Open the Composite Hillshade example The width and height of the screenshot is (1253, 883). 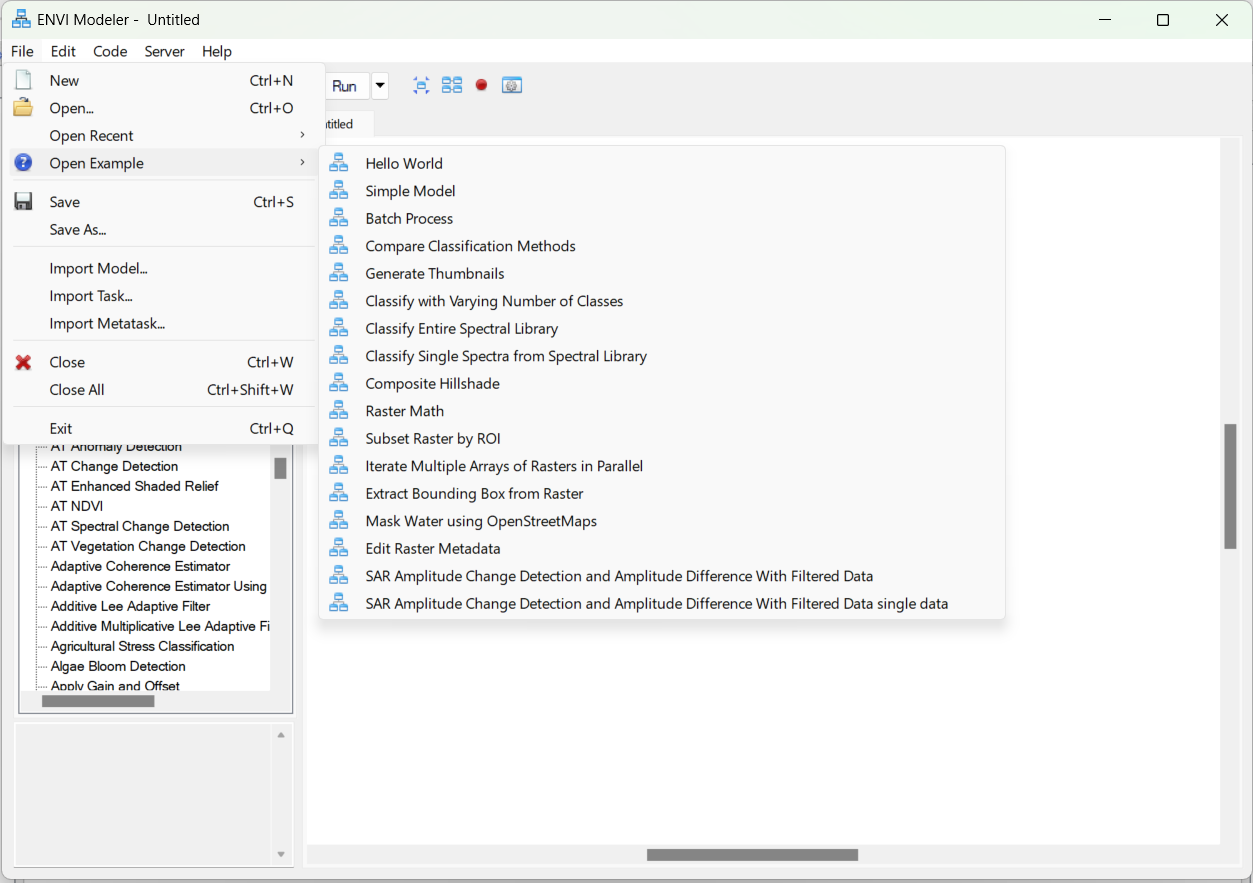(x=432, y=384)
